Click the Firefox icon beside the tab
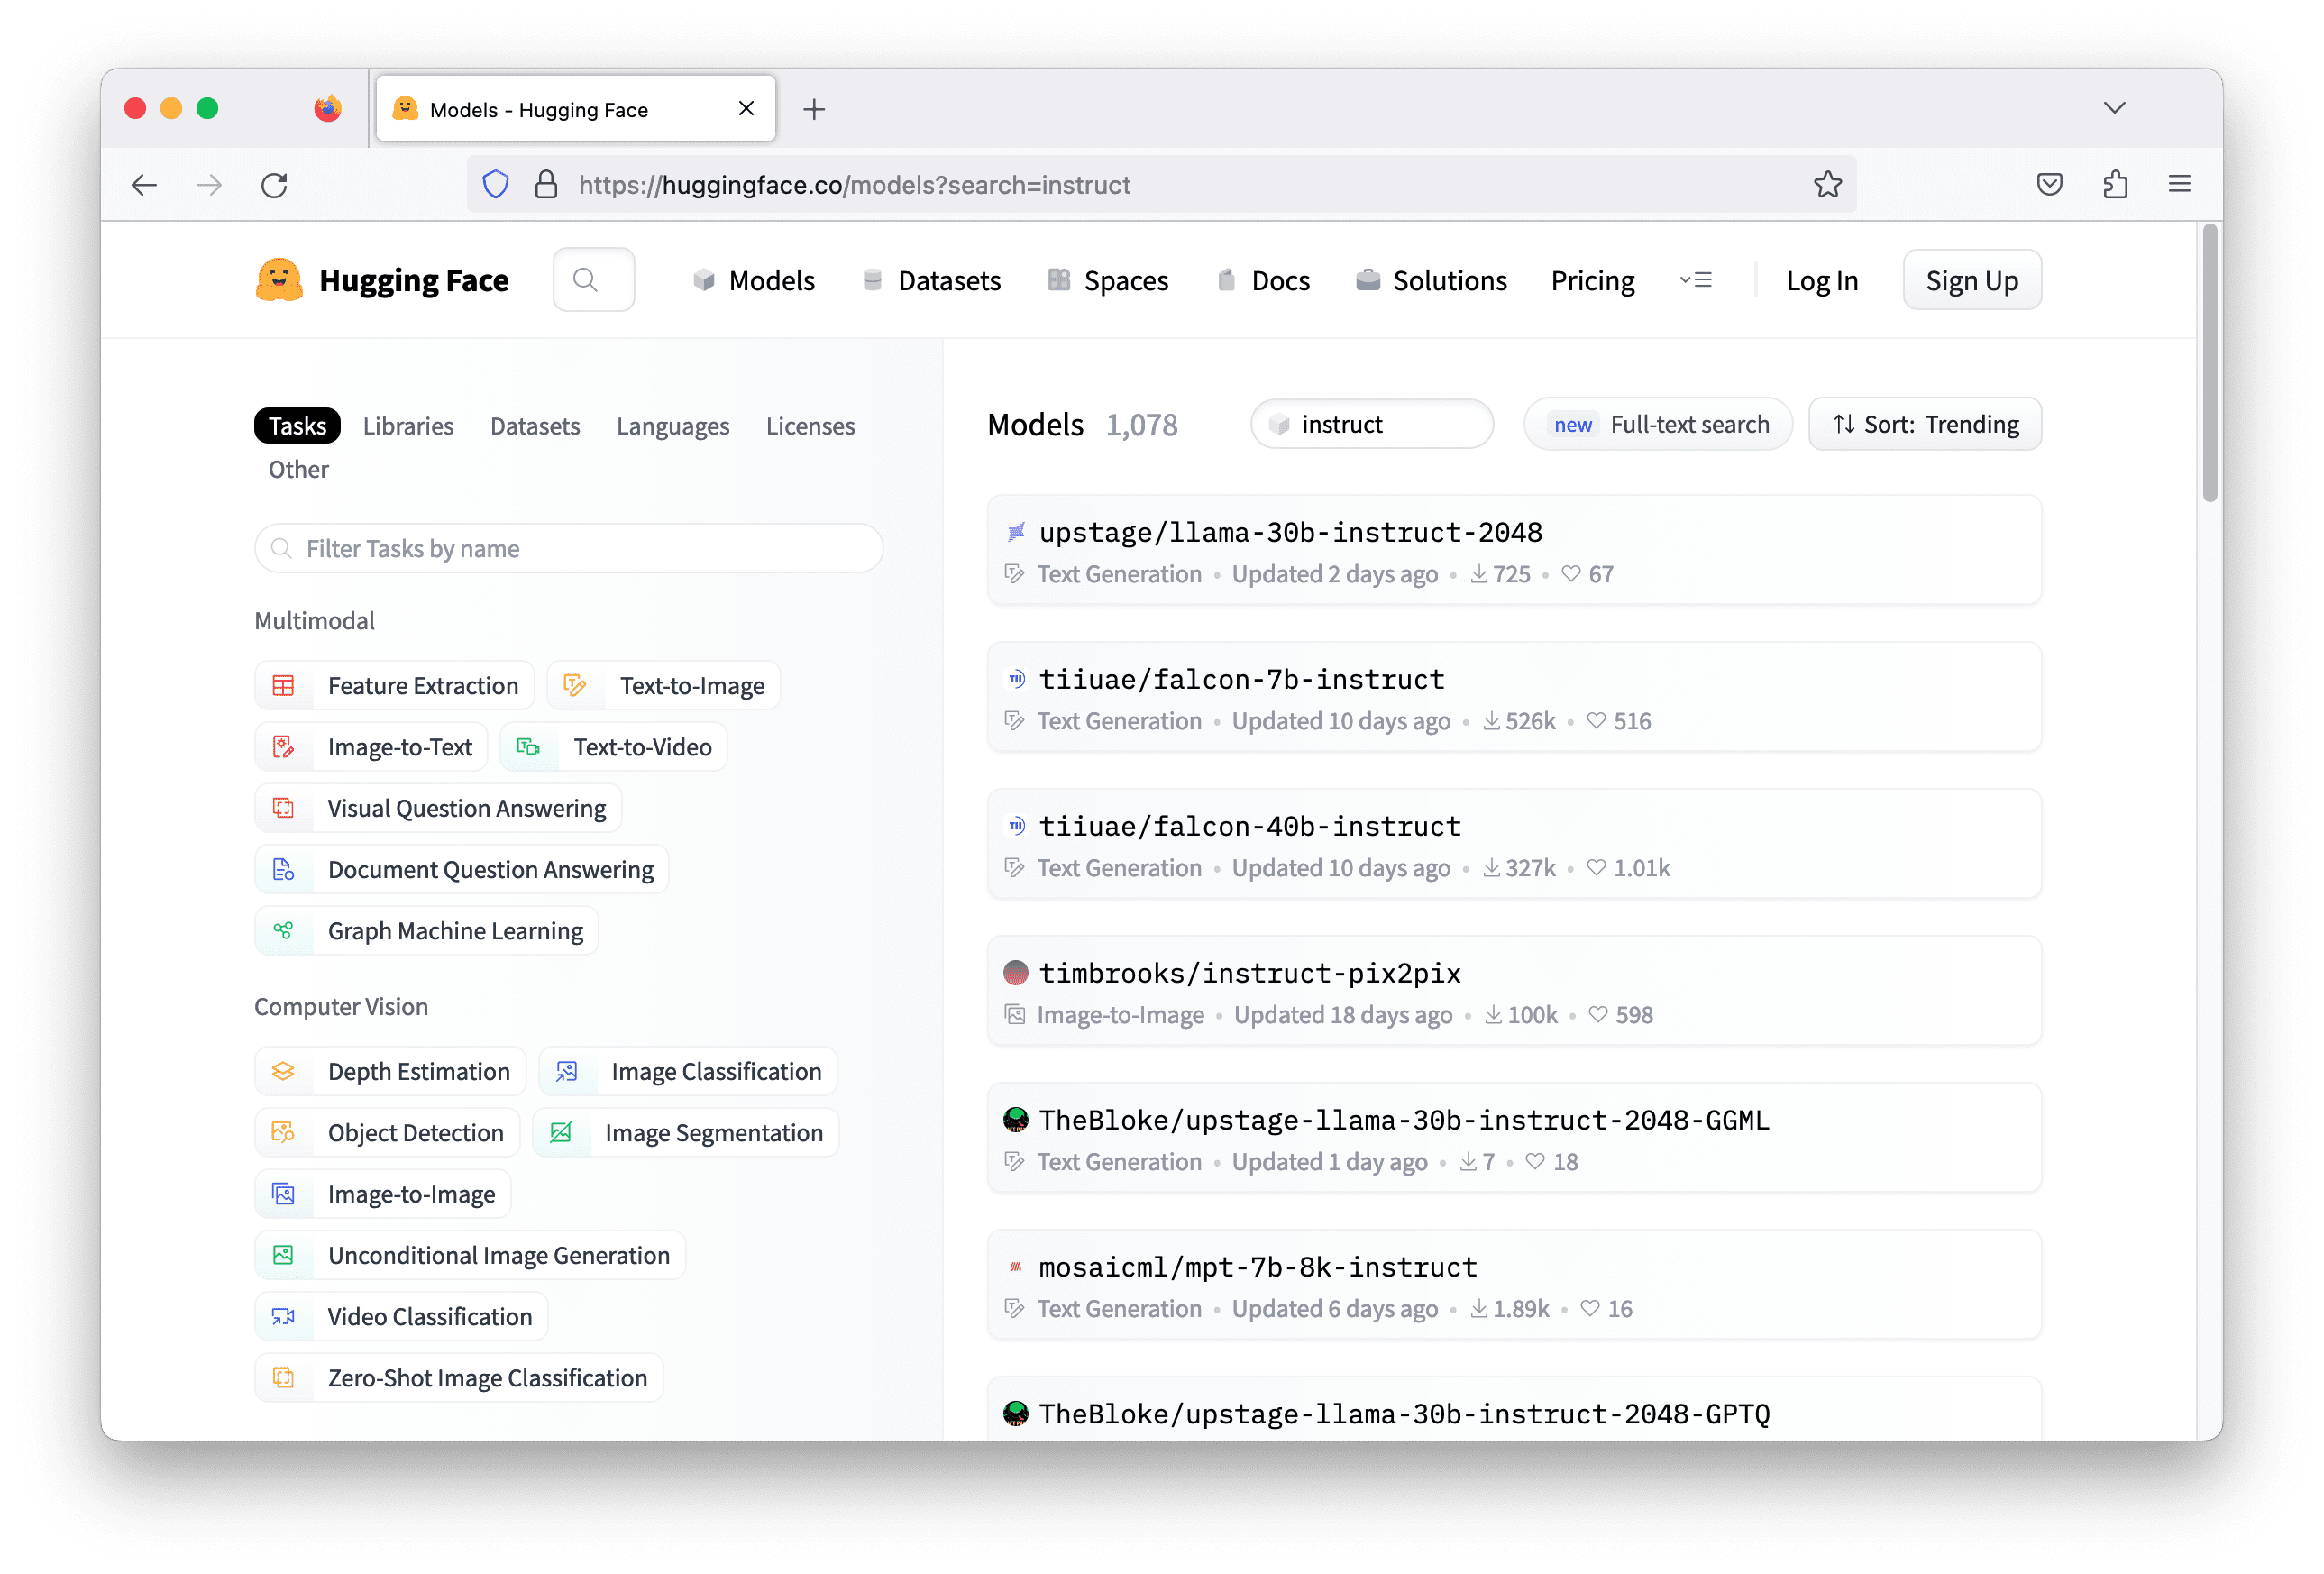The image size is (2324, 1574). point(327,108)
